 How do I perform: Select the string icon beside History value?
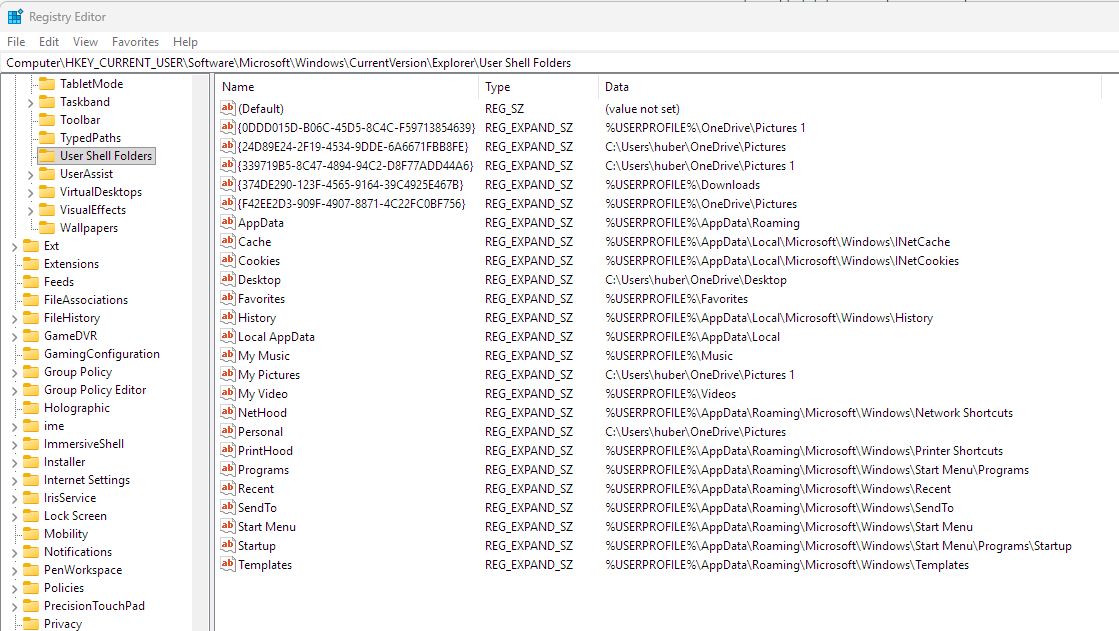pos(228,317)
